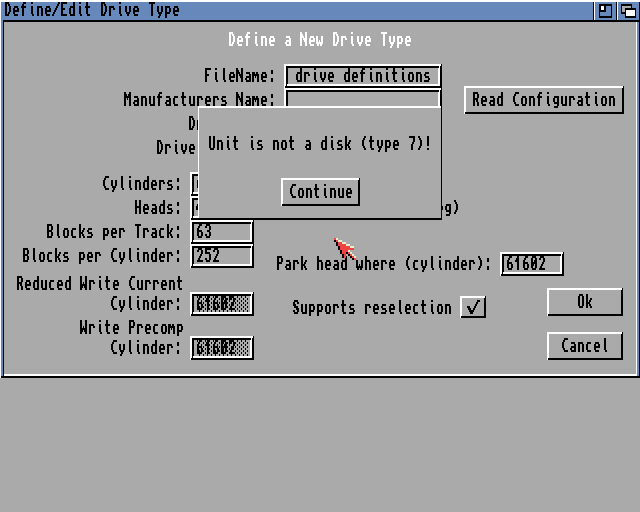Confirm with the Ok button
The width and height of the screenshot is (640, 512).
[585, 302]
